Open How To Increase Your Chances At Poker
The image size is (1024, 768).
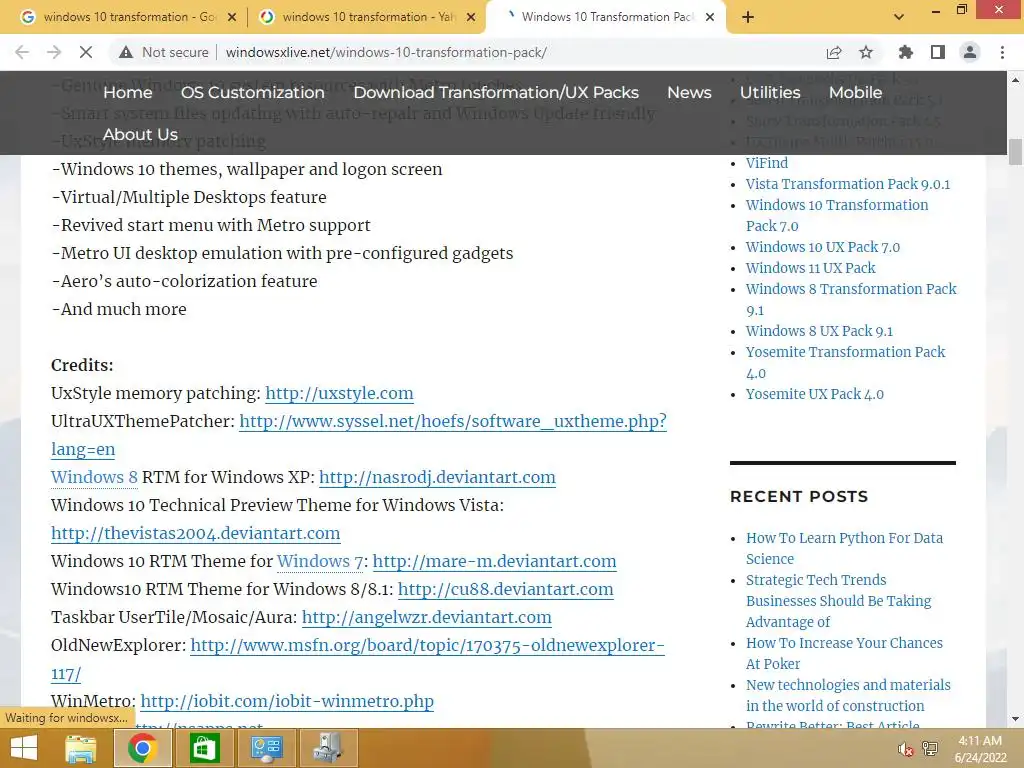click(844, 654)
